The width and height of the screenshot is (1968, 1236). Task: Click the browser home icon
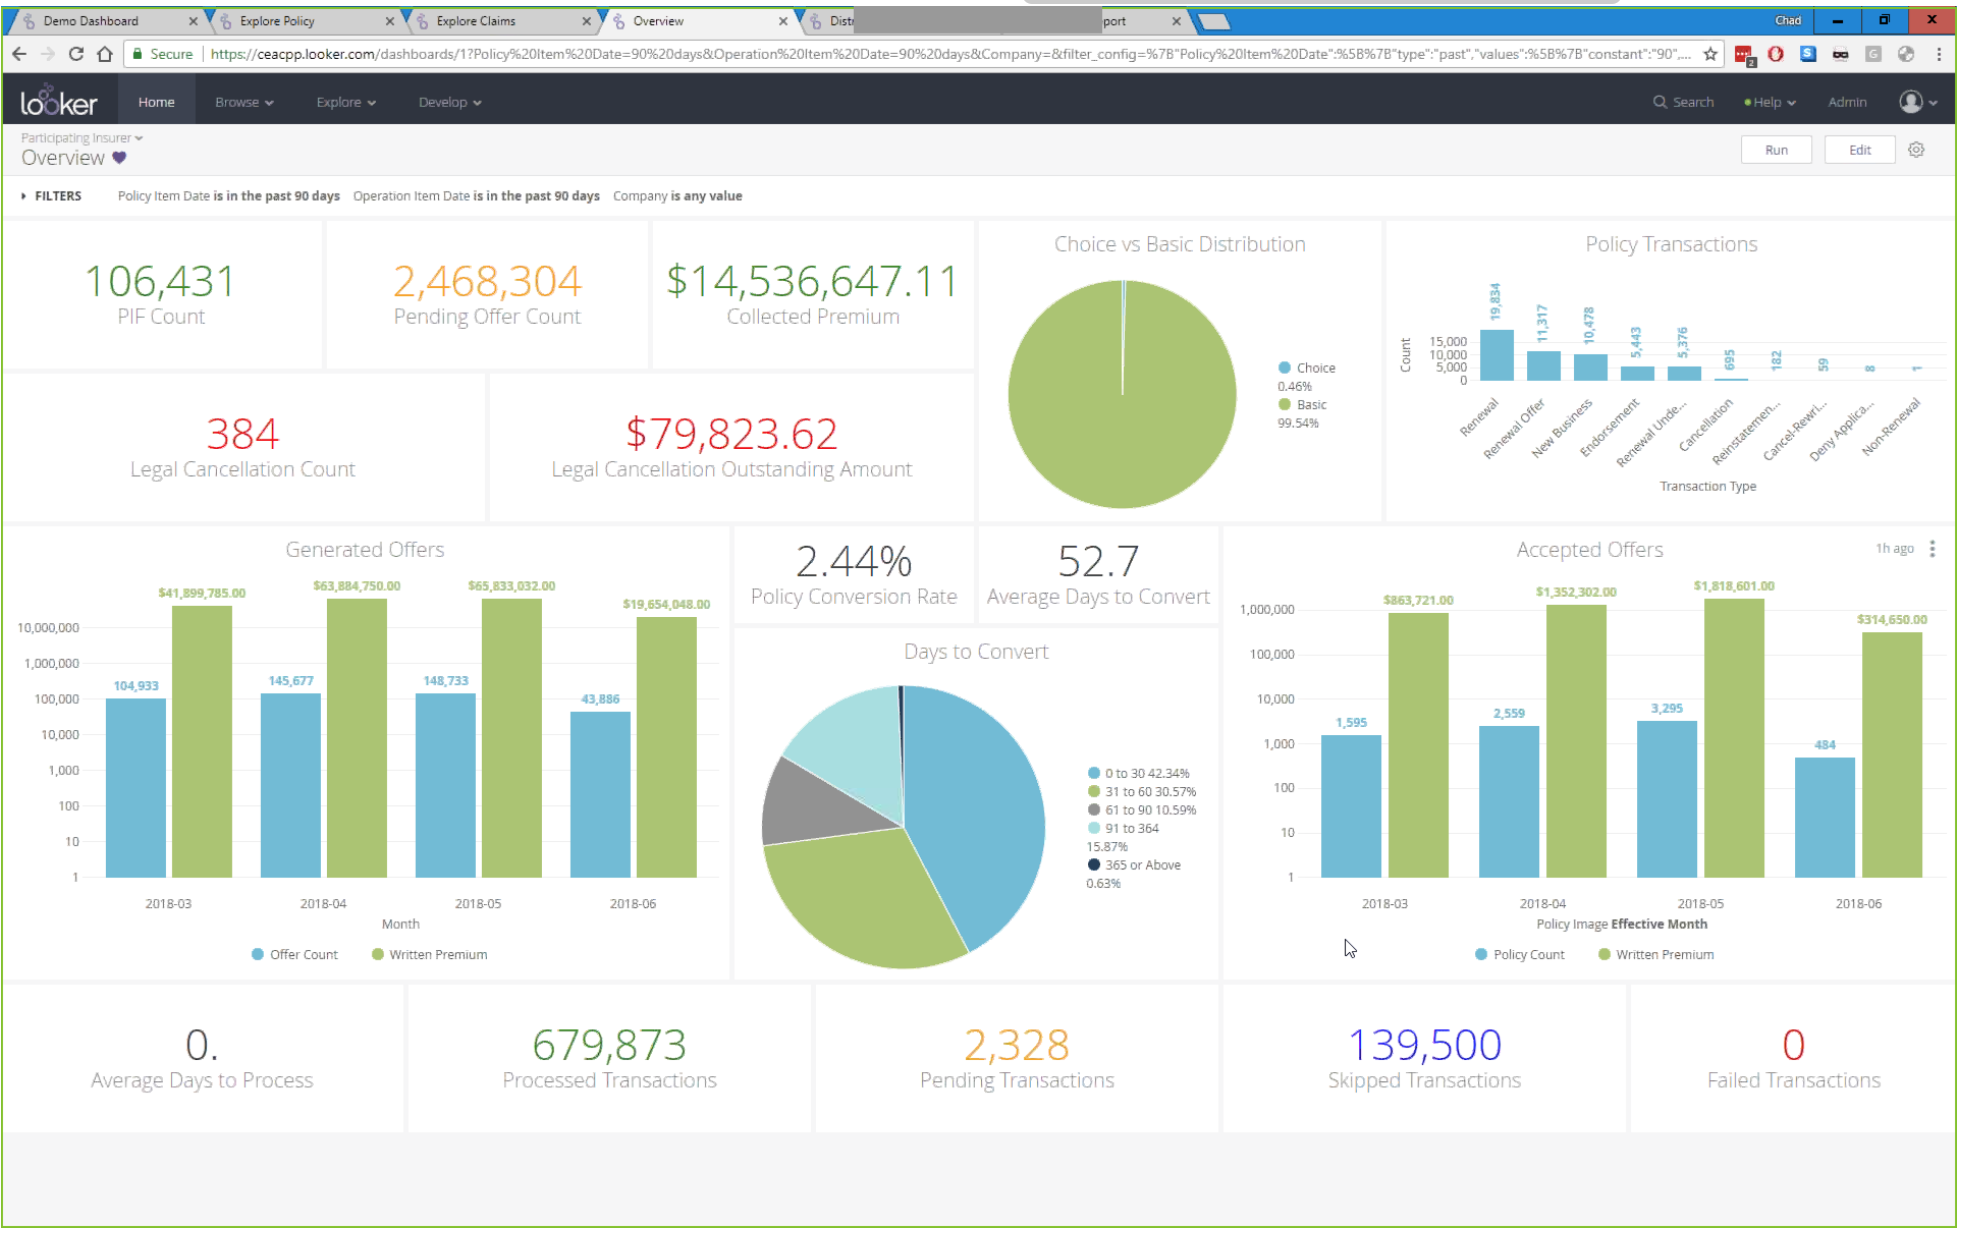pos(105,54)
